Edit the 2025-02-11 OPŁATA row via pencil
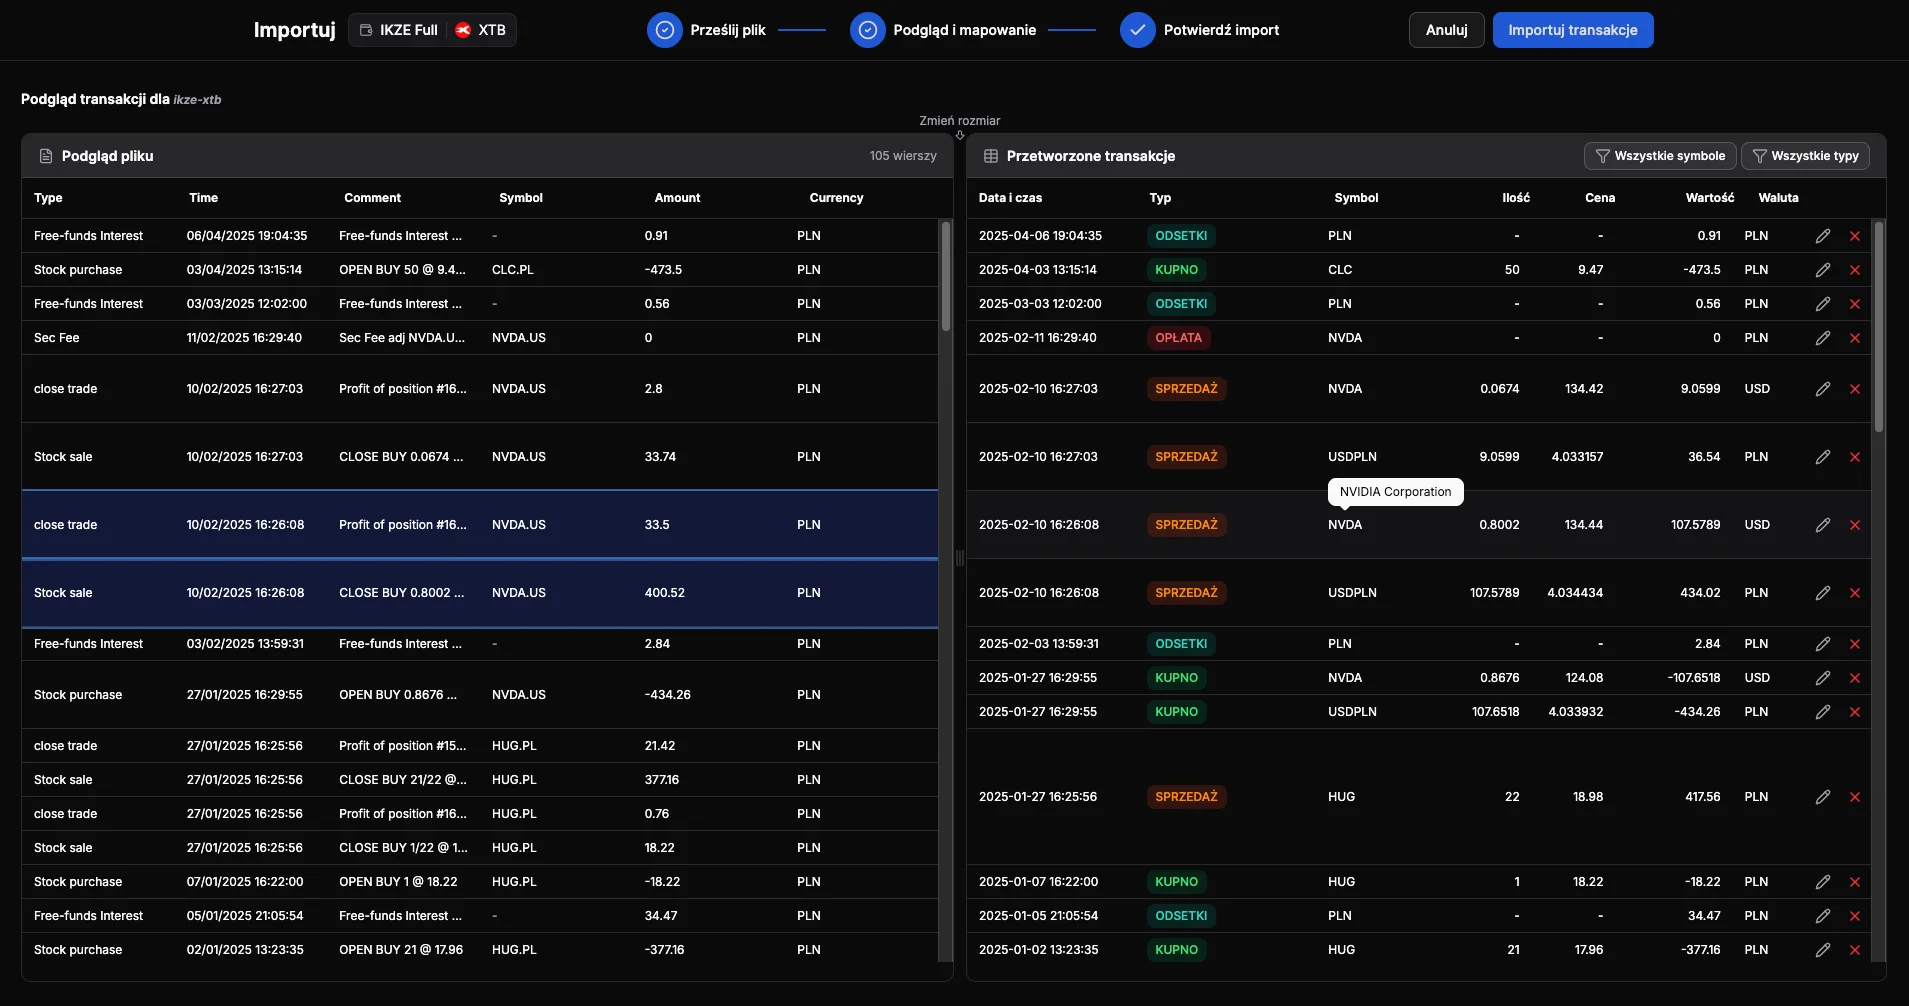Viewport: 1909px width, 1006px height. (x=1823, y=337)
